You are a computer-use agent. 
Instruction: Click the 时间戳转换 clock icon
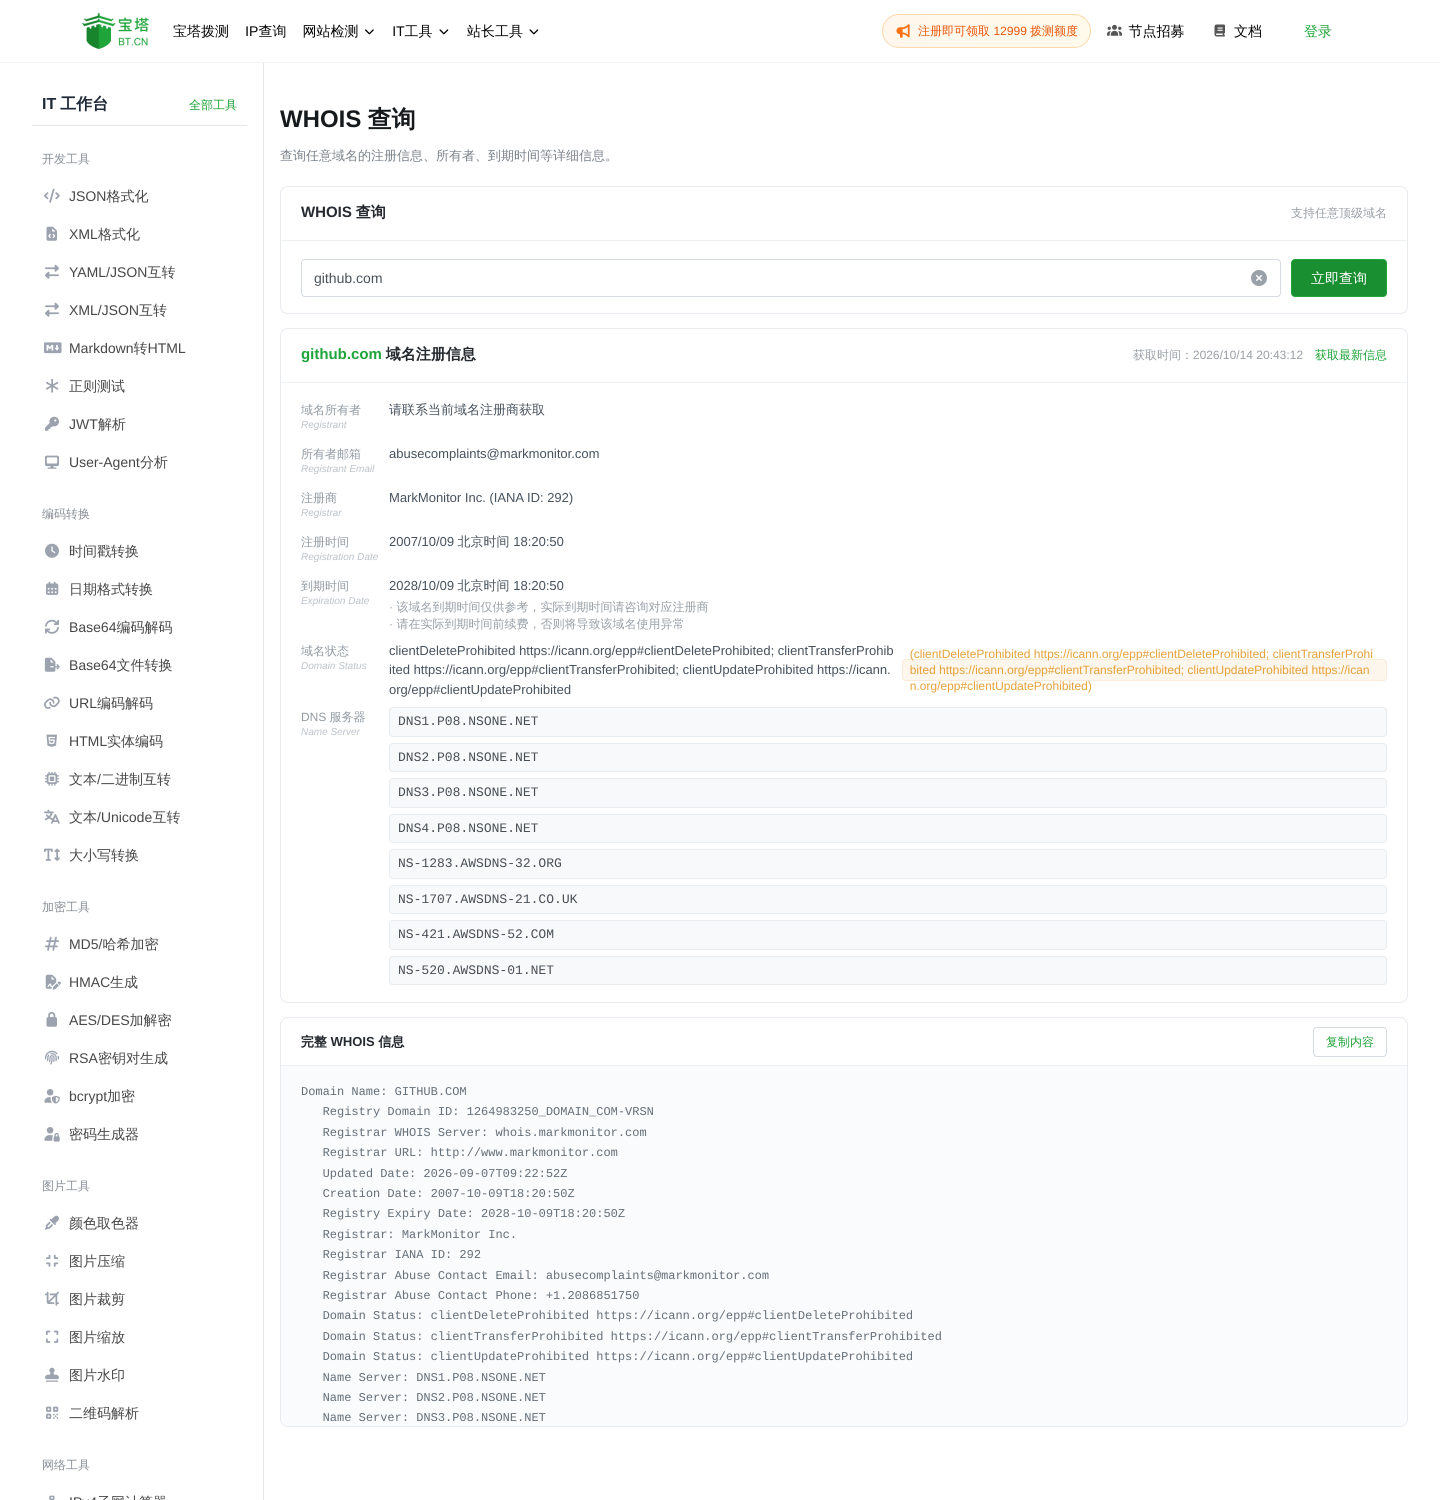pyautogui.click(x=52, y=551)
